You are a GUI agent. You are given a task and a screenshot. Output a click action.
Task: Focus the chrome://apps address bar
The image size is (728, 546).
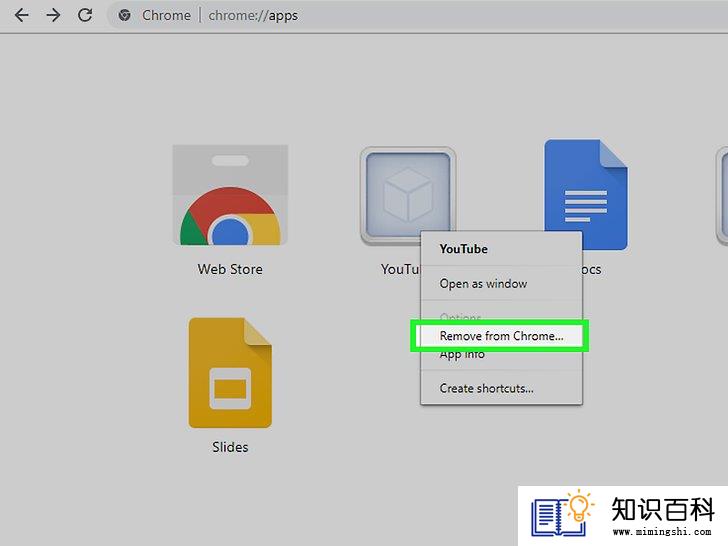[x=418, y=15]
